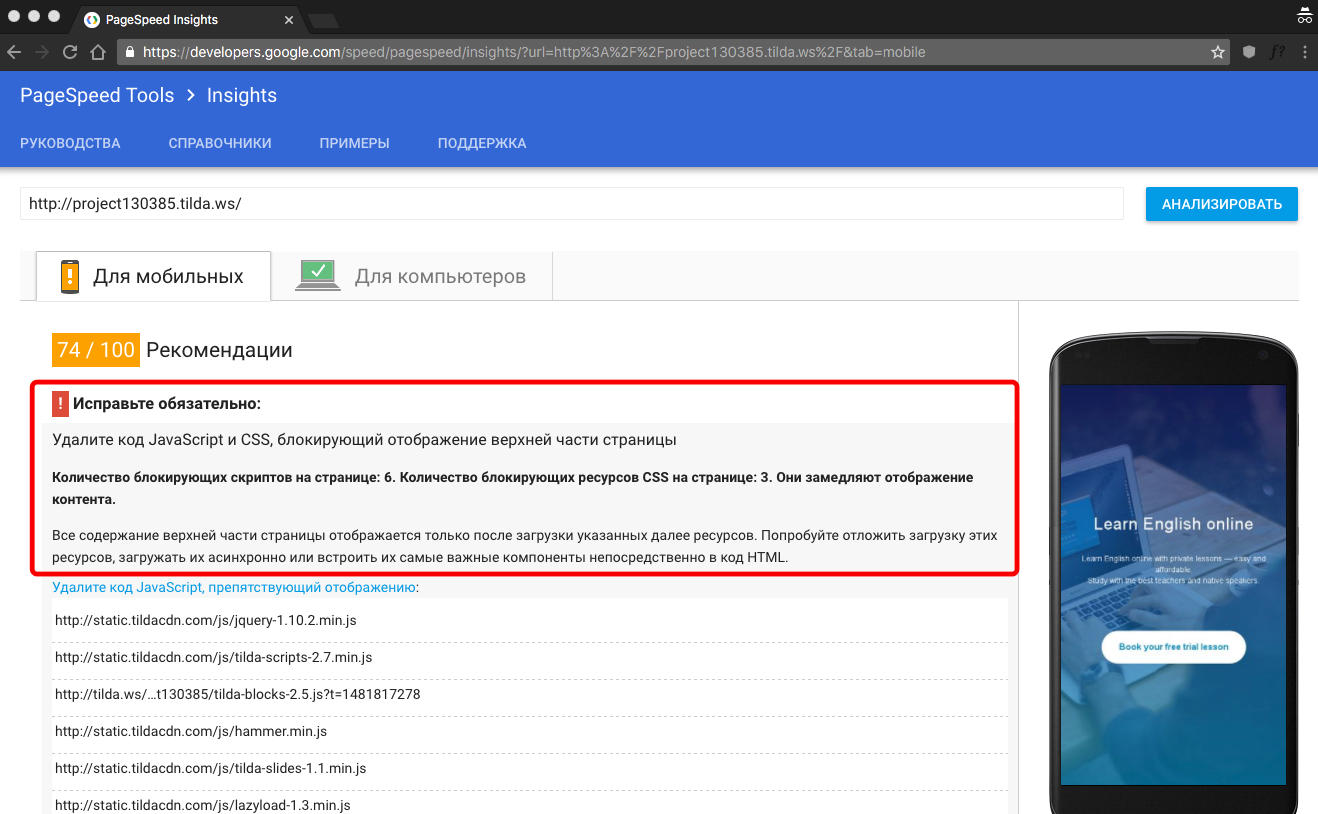The width and height of the screenshot is (1318, 814).
Task: Click the f? extension icon
Action: [x=1277, y=52]
